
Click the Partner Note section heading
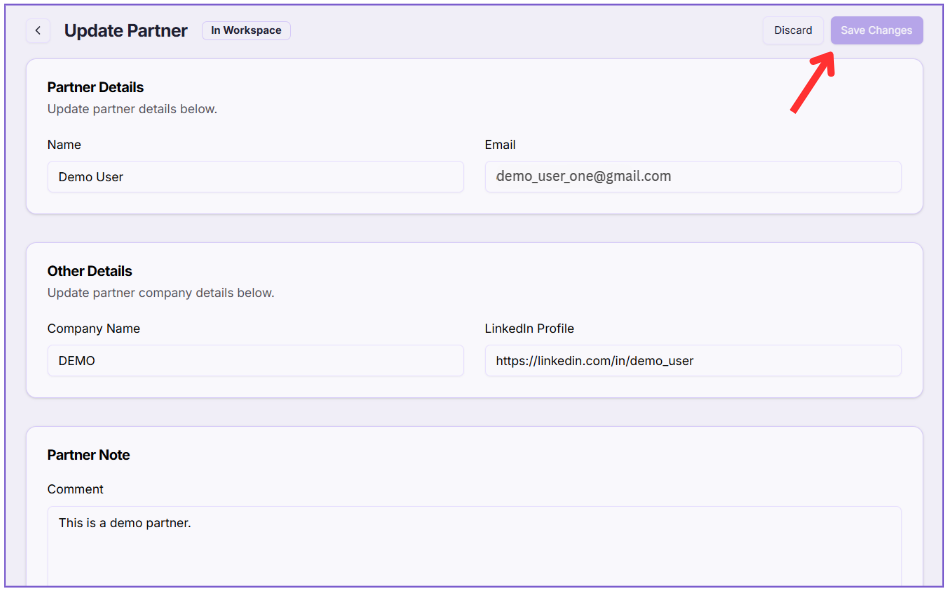tap(88, 455)
